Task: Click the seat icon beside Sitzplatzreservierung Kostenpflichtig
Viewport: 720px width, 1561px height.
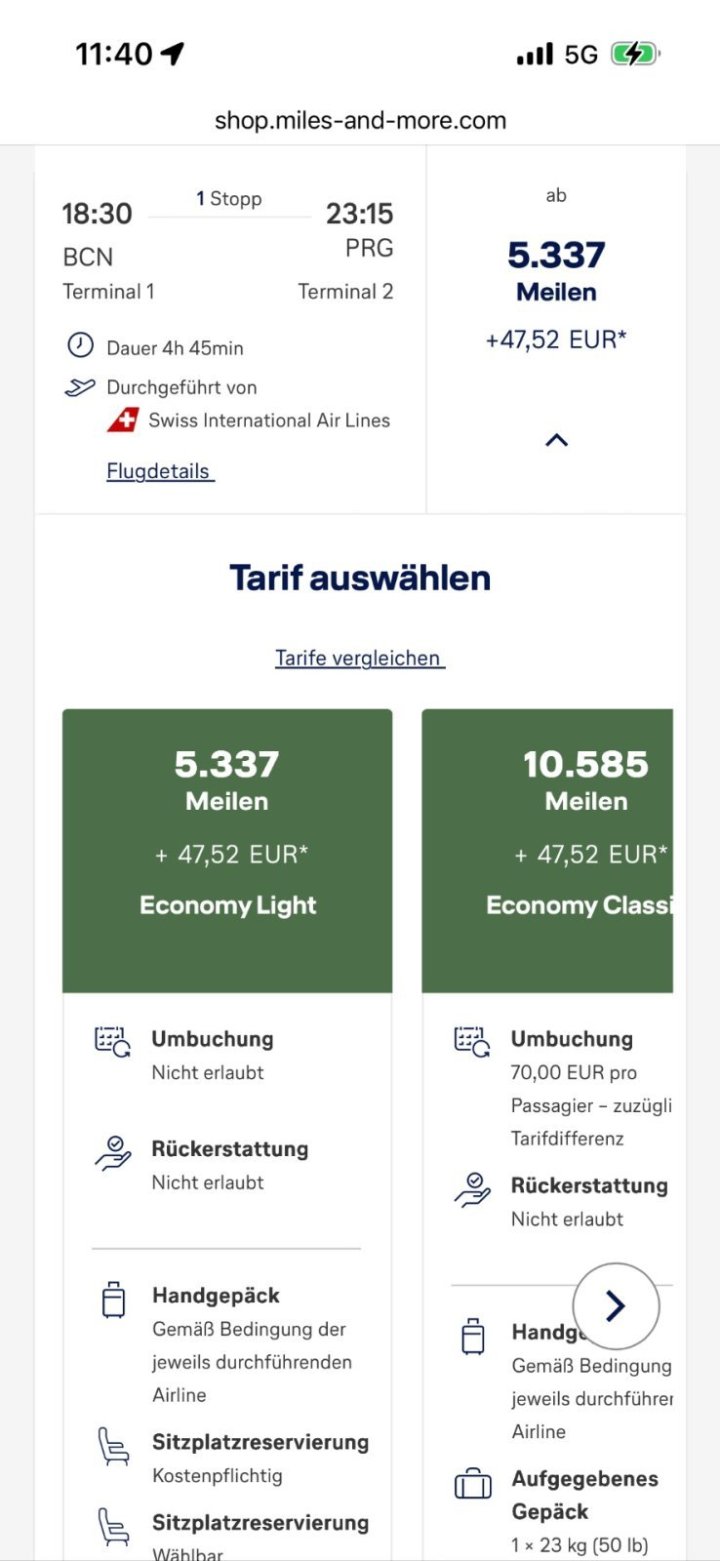Action: [113, 1446]
